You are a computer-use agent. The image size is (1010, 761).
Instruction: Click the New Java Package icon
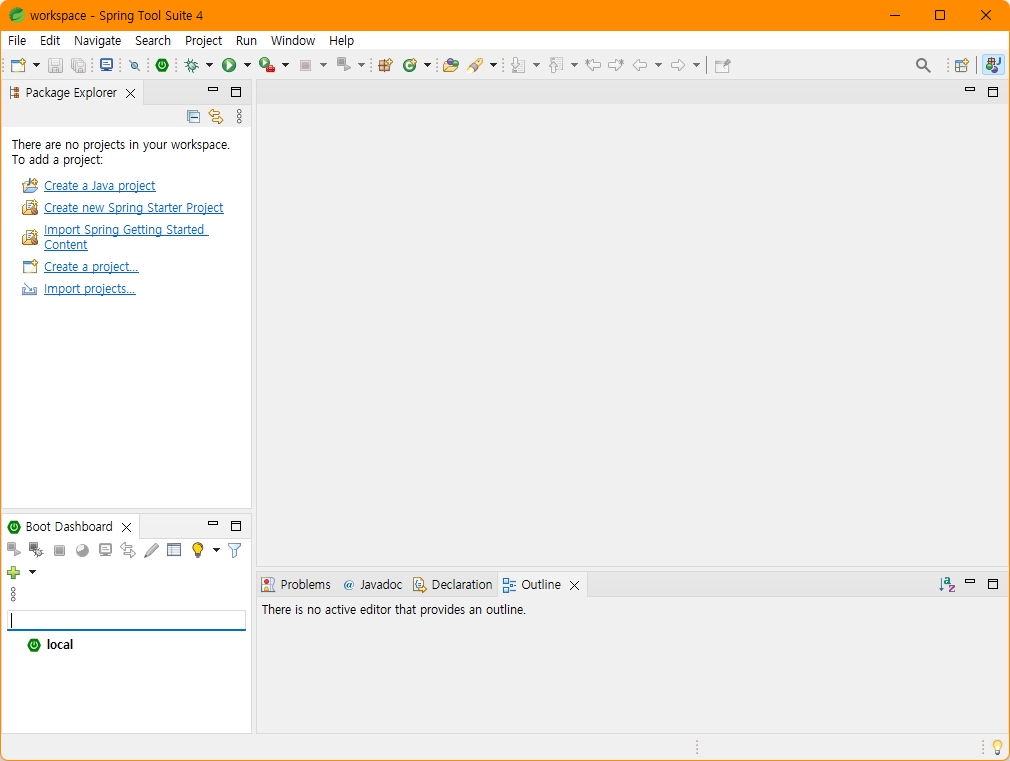385,65
